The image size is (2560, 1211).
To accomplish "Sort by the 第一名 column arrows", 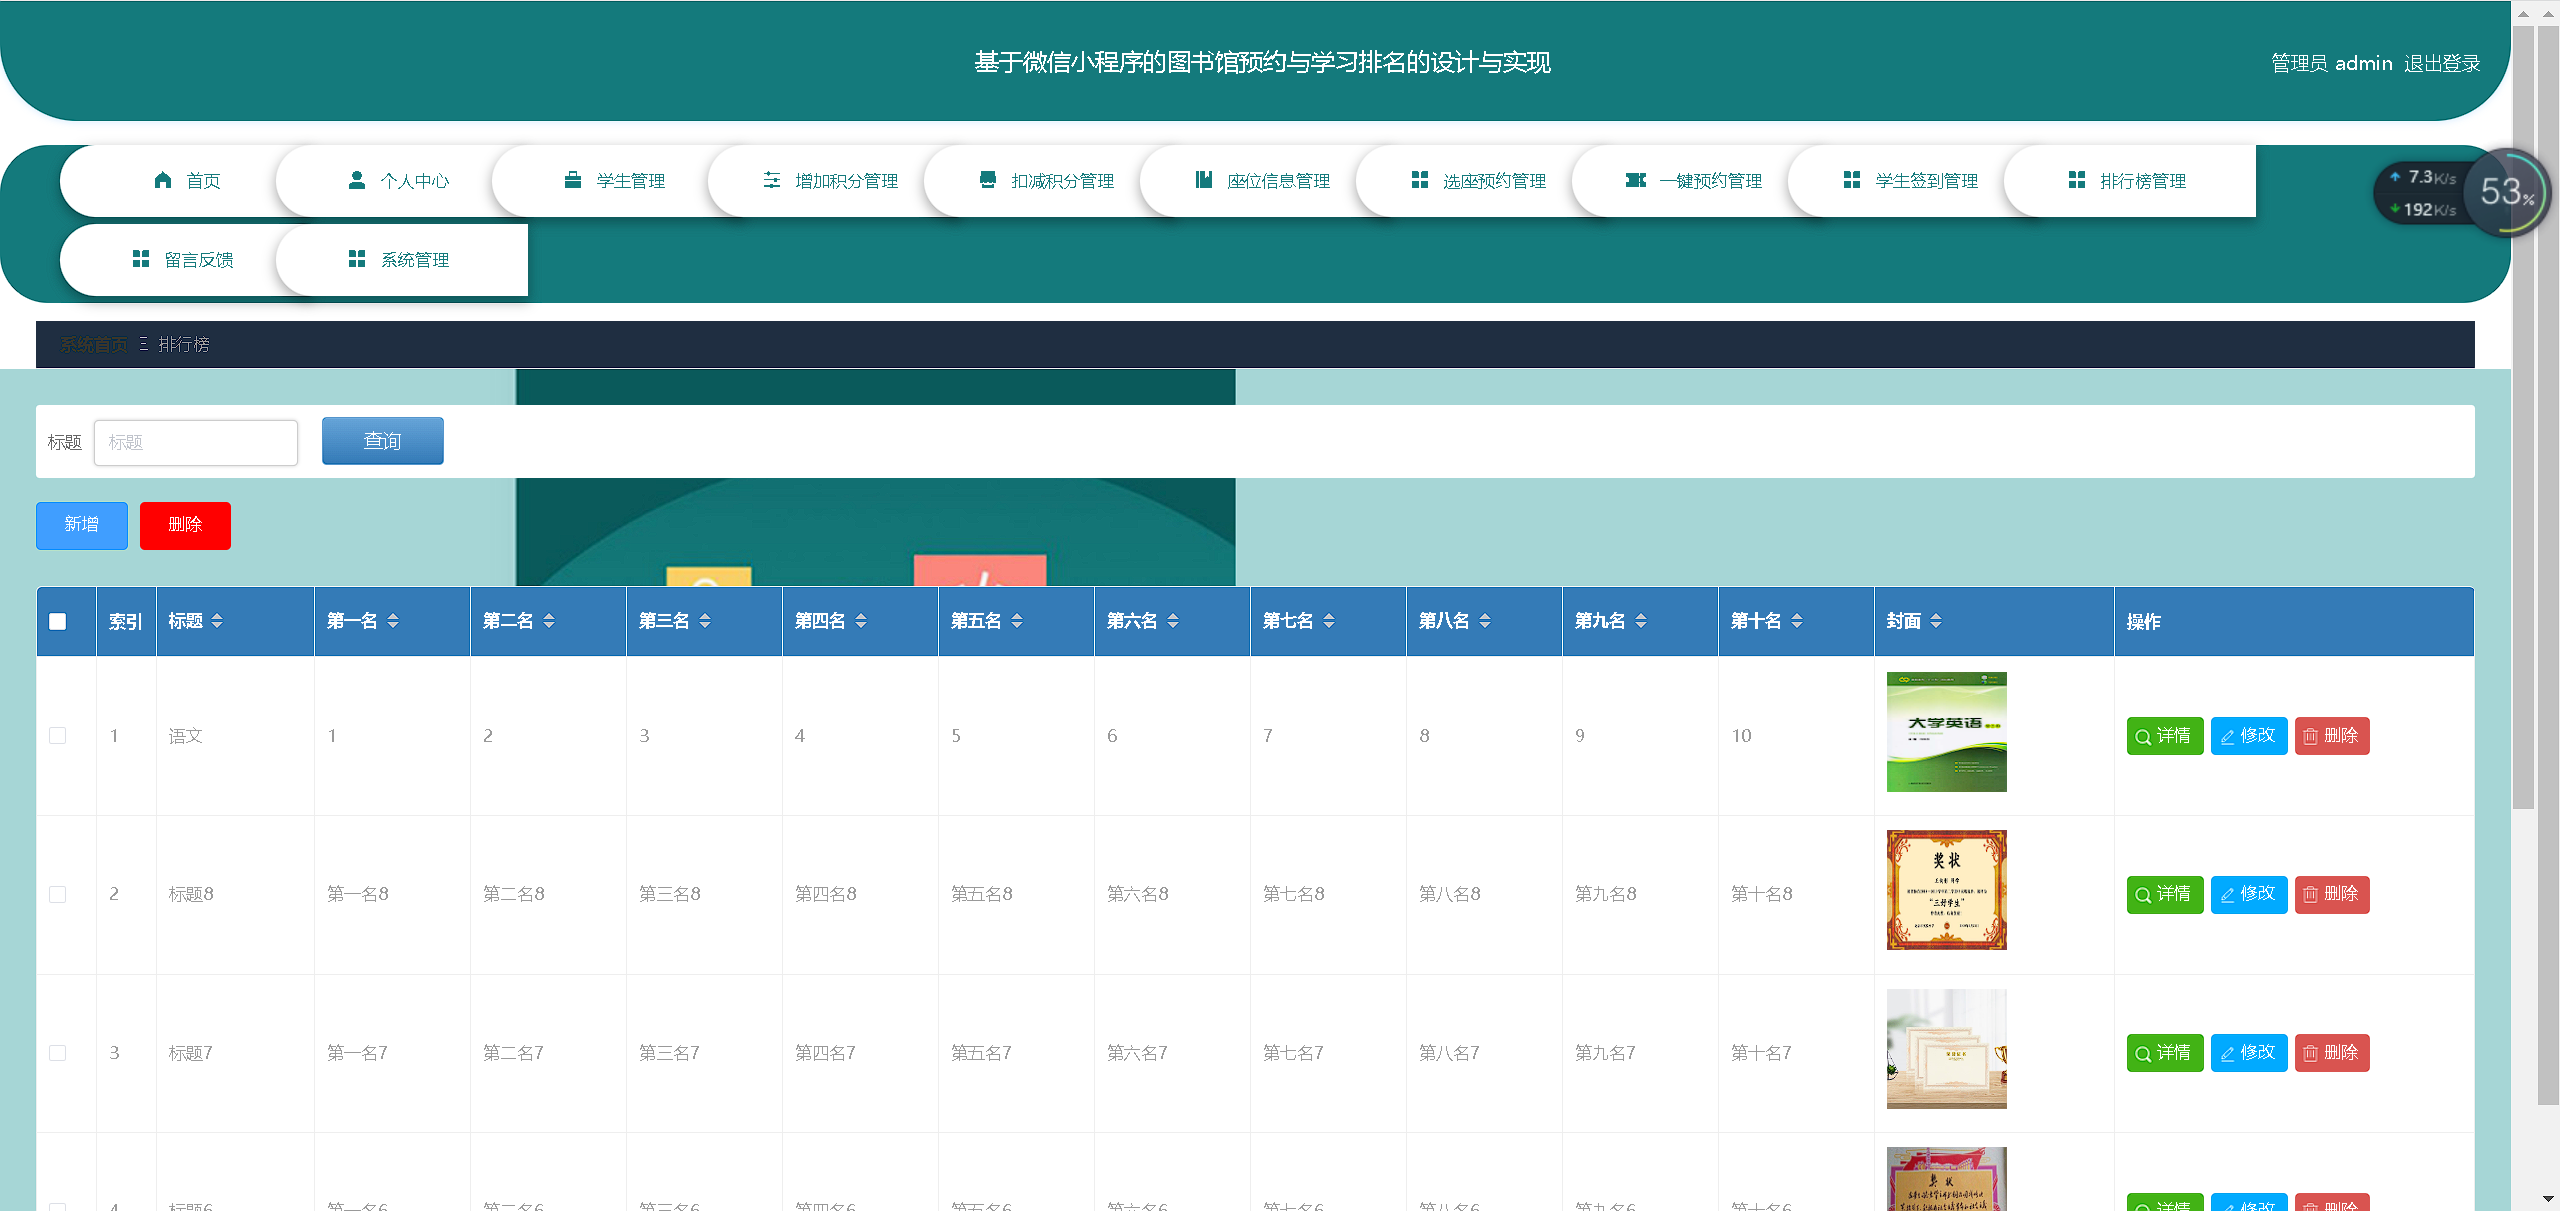I will tap(393, 621).
